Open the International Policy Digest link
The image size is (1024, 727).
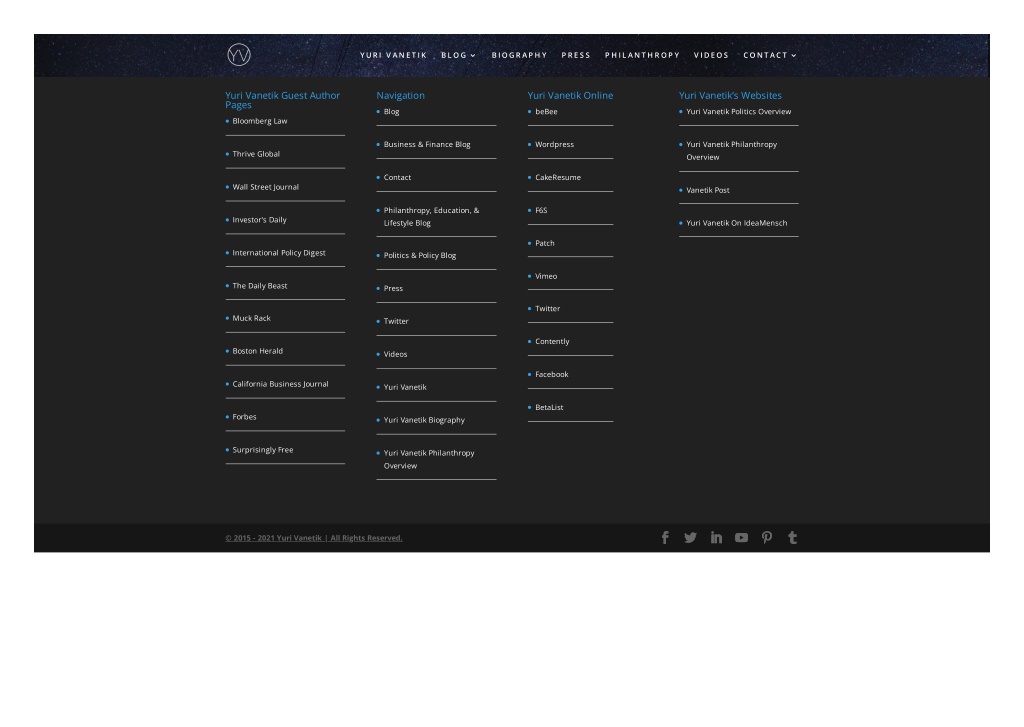coord(279,253)
